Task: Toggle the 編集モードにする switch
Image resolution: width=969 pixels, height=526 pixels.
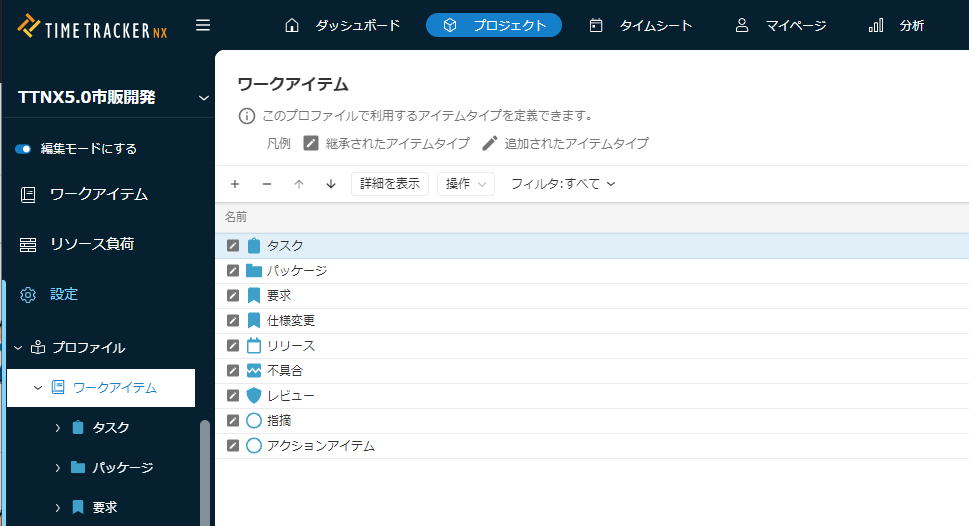Action: 23,149
